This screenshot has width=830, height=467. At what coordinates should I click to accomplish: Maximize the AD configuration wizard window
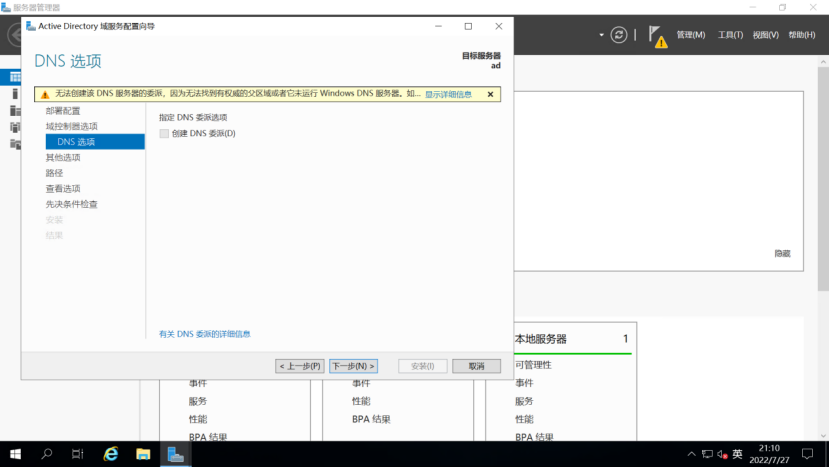(x=468, y=26)
